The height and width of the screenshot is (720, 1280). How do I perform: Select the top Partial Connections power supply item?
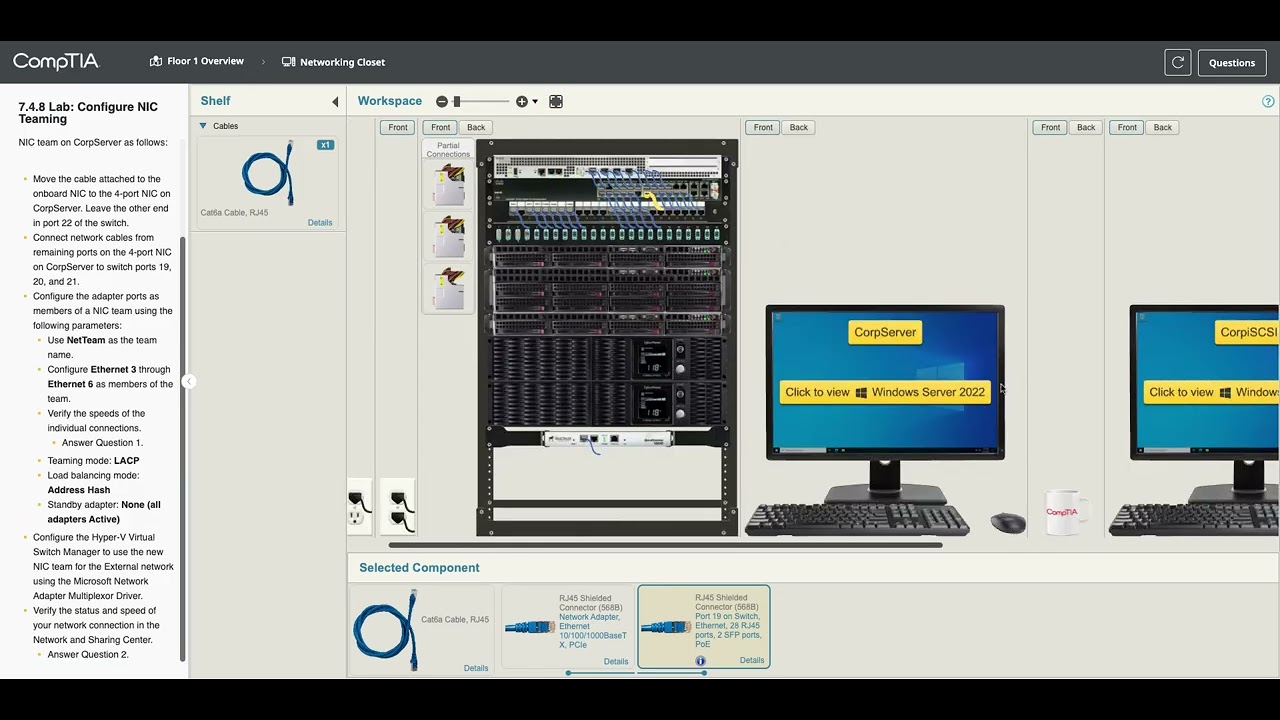coord(449,185)
